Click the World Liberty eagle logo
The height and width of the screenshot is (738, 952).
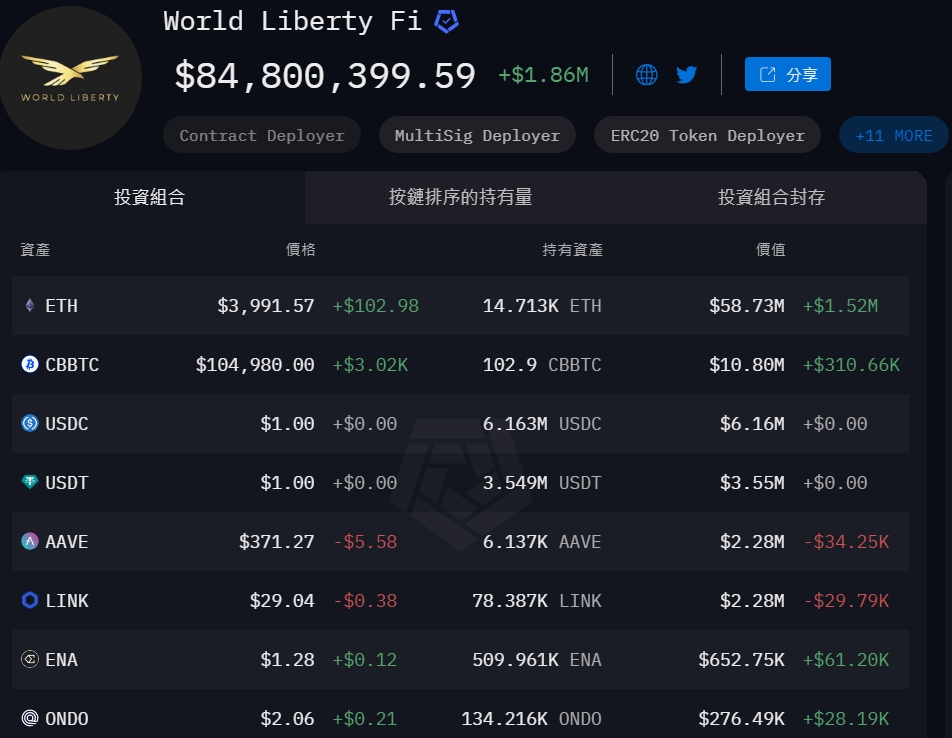tap(70, 78)
